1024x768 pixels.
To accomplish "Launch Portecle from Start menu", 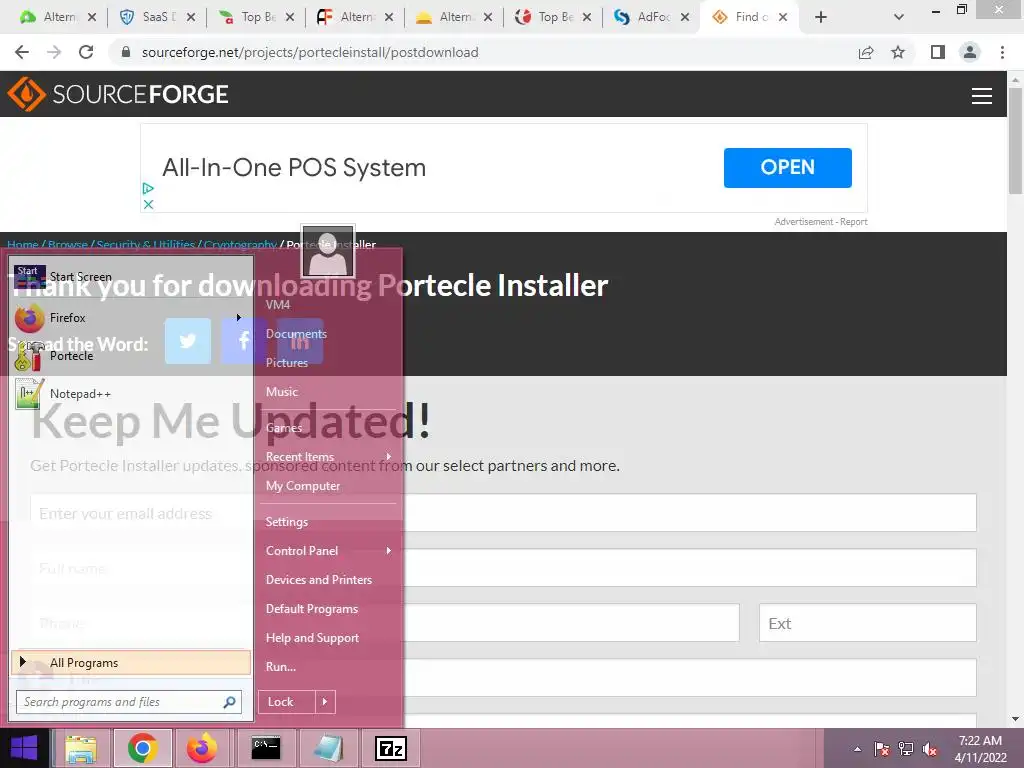I will tap(131, 356).
